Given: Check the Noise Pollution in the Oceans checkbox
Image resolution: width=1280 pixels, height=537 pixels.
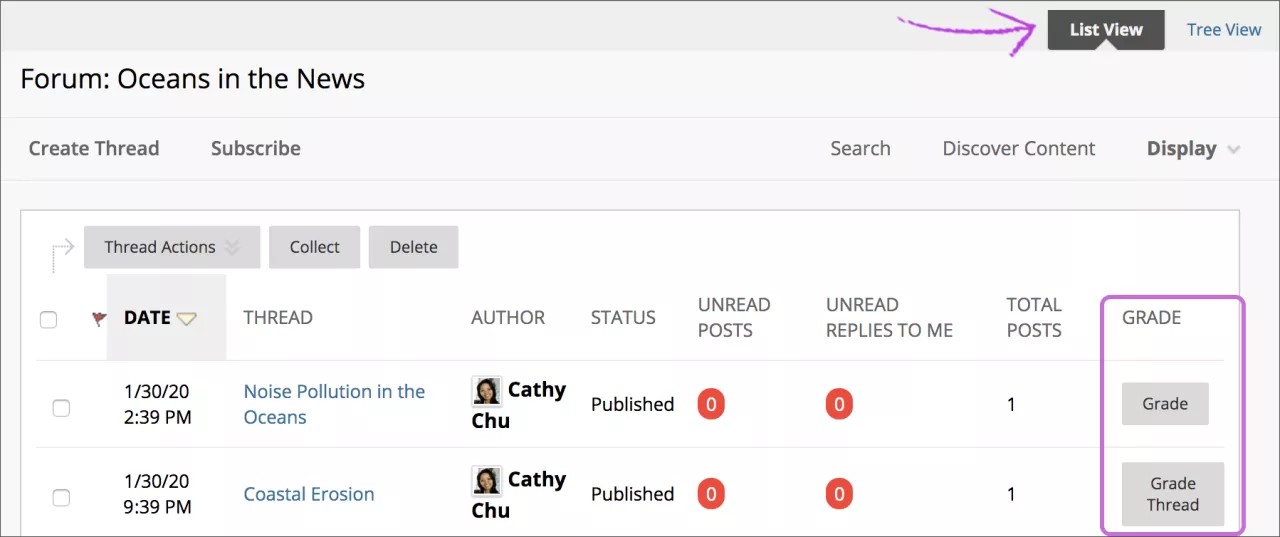Looking at the screenshot, I should pyautogui.click(x=61, y=407).
